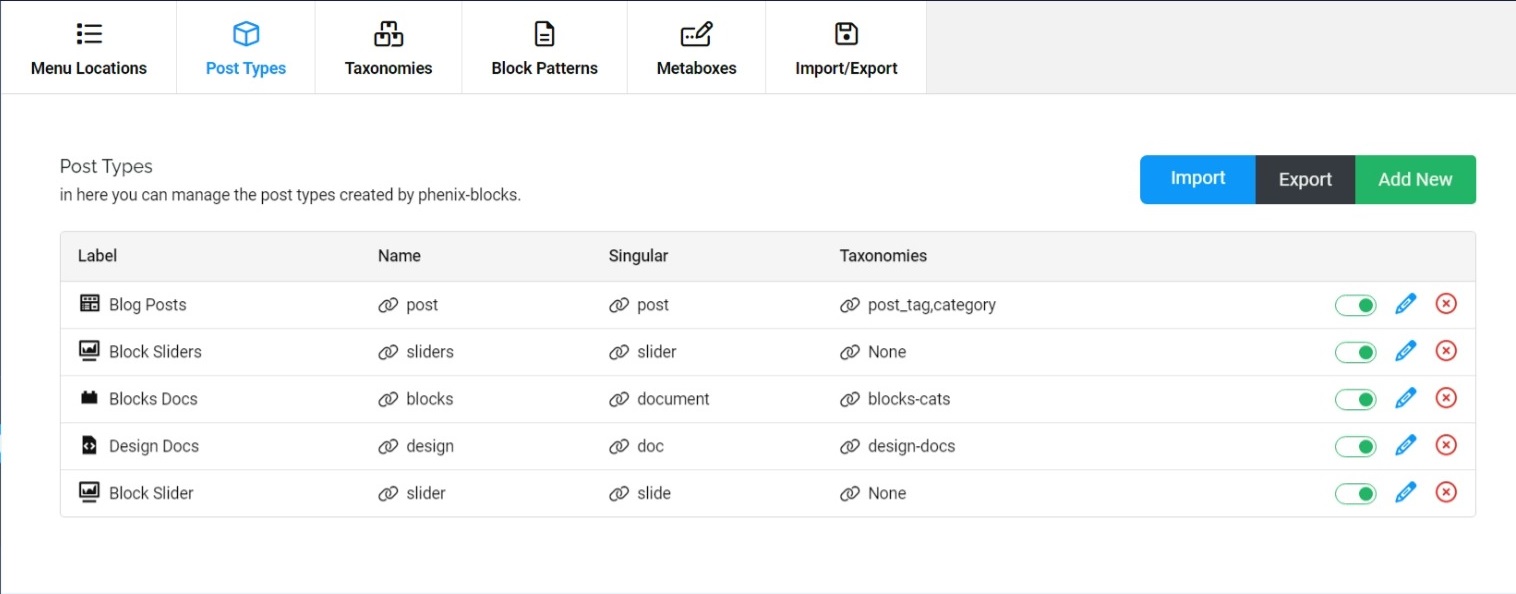The image size is (1516, 594).
Task: Click the blue Import button
Action: pos(1198,179)
